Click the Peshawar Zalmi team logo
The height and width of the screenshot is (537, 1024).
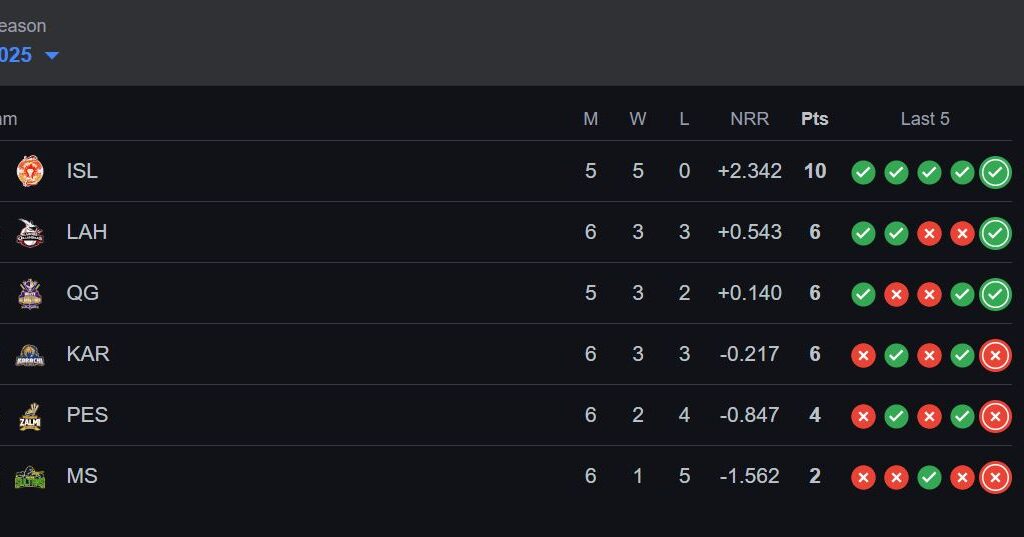click(30, 415)
